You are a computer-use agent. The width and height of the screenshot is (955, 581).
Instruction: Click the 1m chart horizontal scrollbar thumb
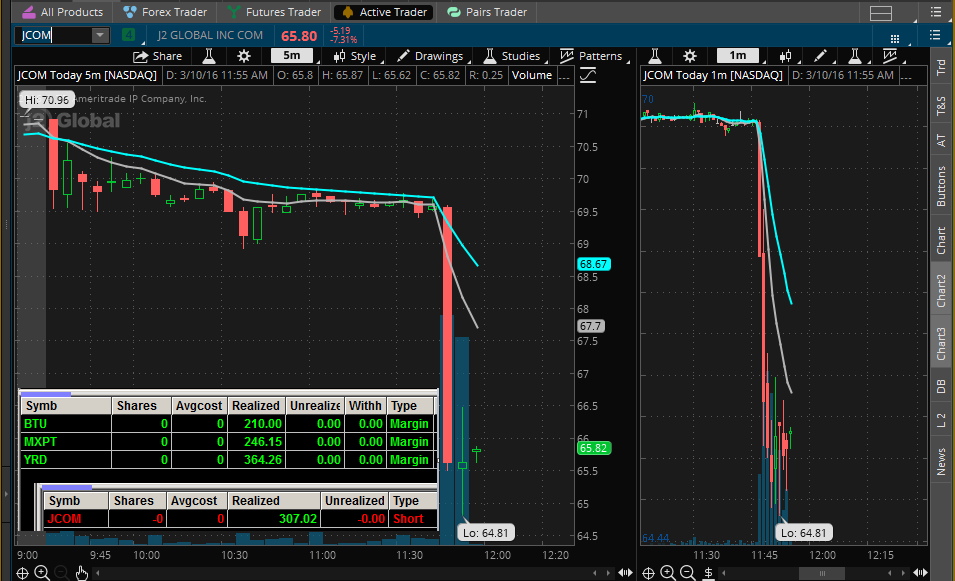pos(822,573)
